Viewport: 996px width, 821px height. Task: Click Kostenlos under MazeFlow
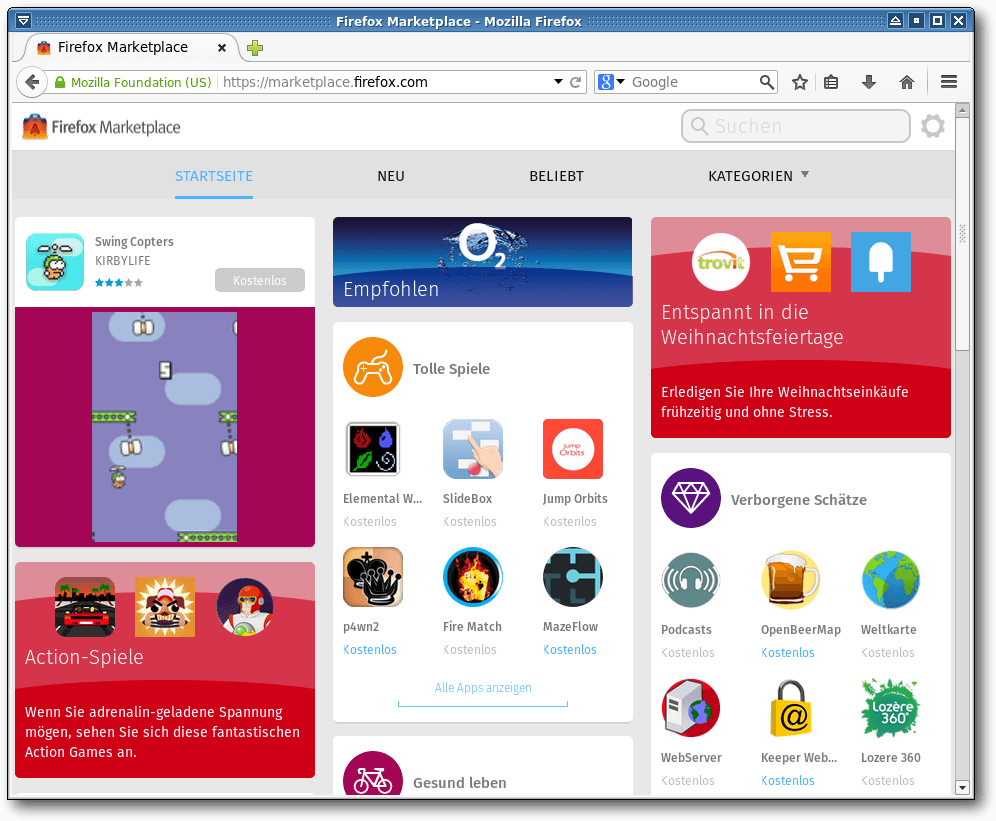570,649
